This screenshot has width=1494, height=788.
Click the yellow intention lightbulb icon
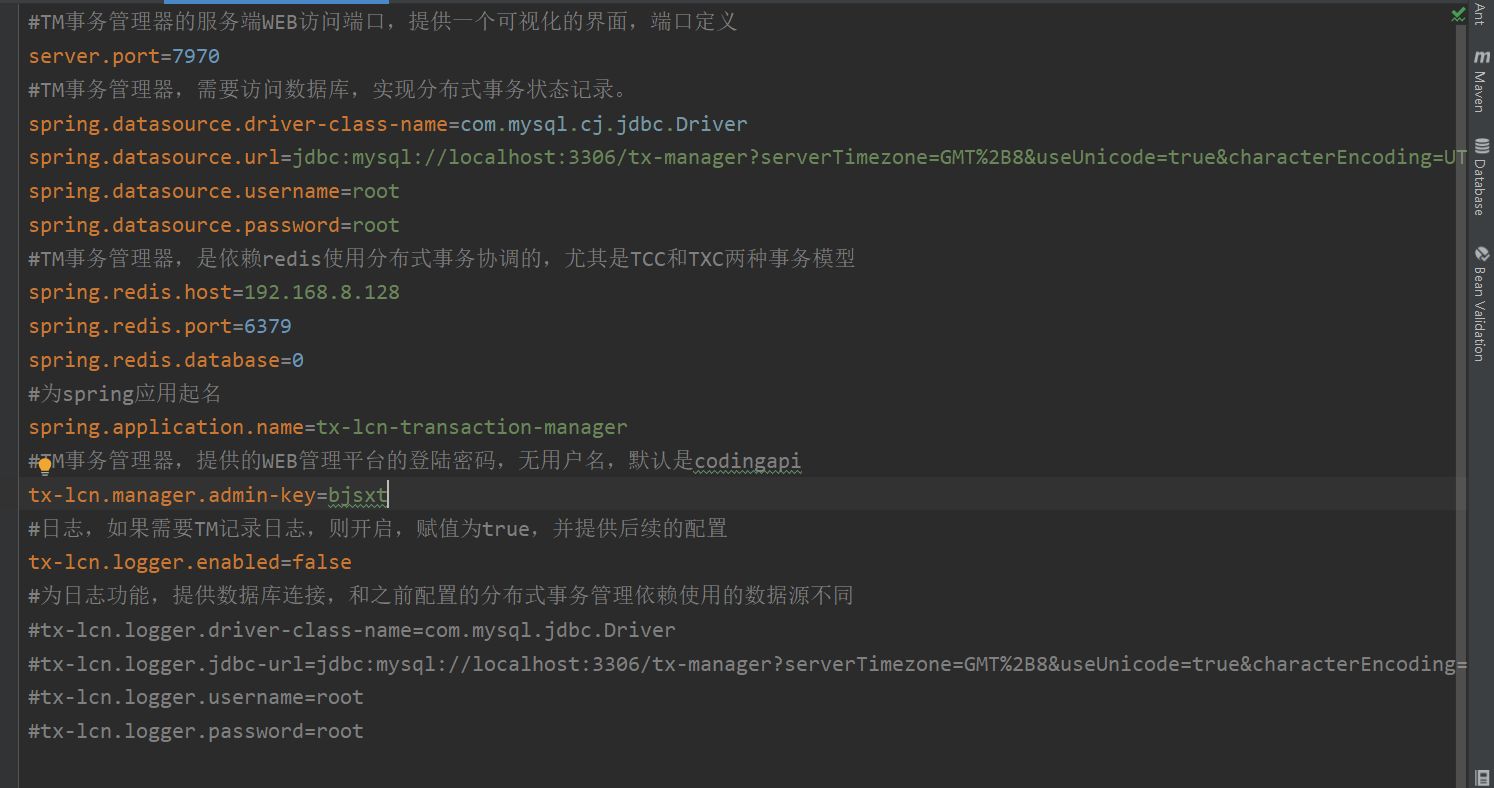coord(45,466)
